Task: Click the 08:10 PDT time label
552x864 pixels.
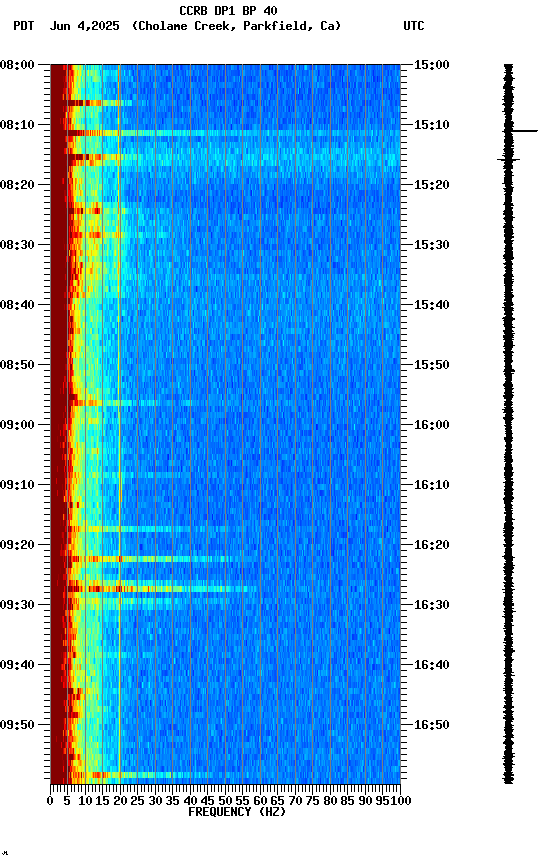Action: point(17,125)
